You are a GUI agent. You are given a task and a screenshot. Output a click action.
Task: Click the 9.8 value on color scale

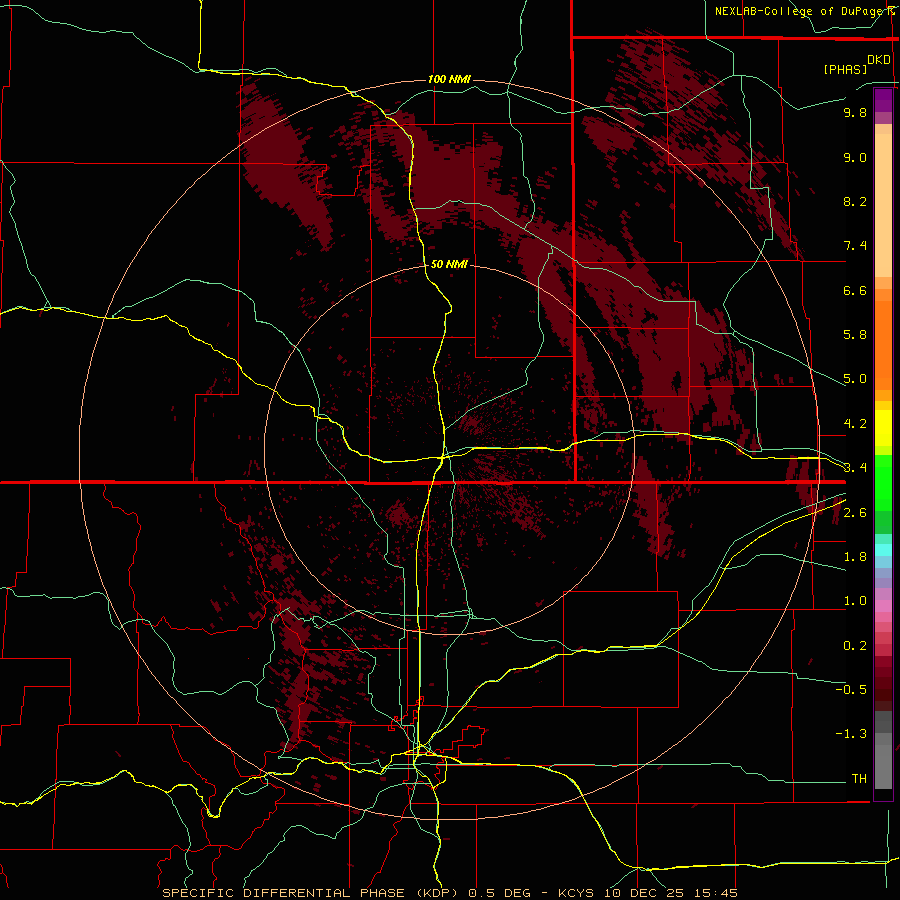855,112
